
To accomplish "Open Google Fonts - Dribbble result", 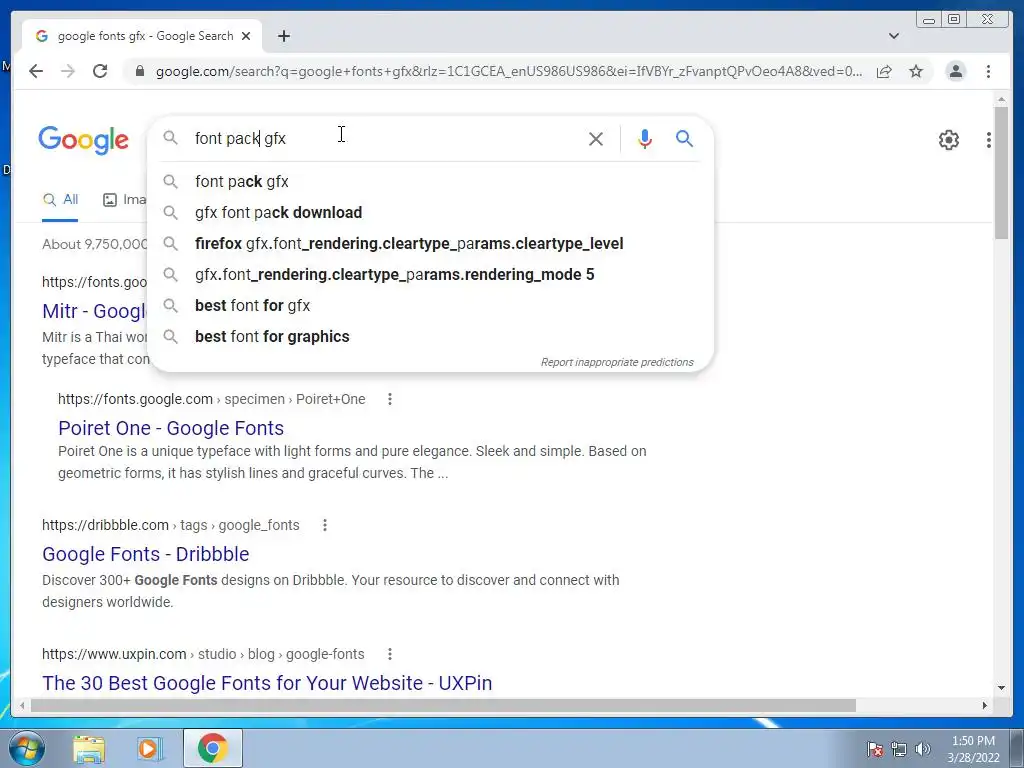I will tap(146, 554).
